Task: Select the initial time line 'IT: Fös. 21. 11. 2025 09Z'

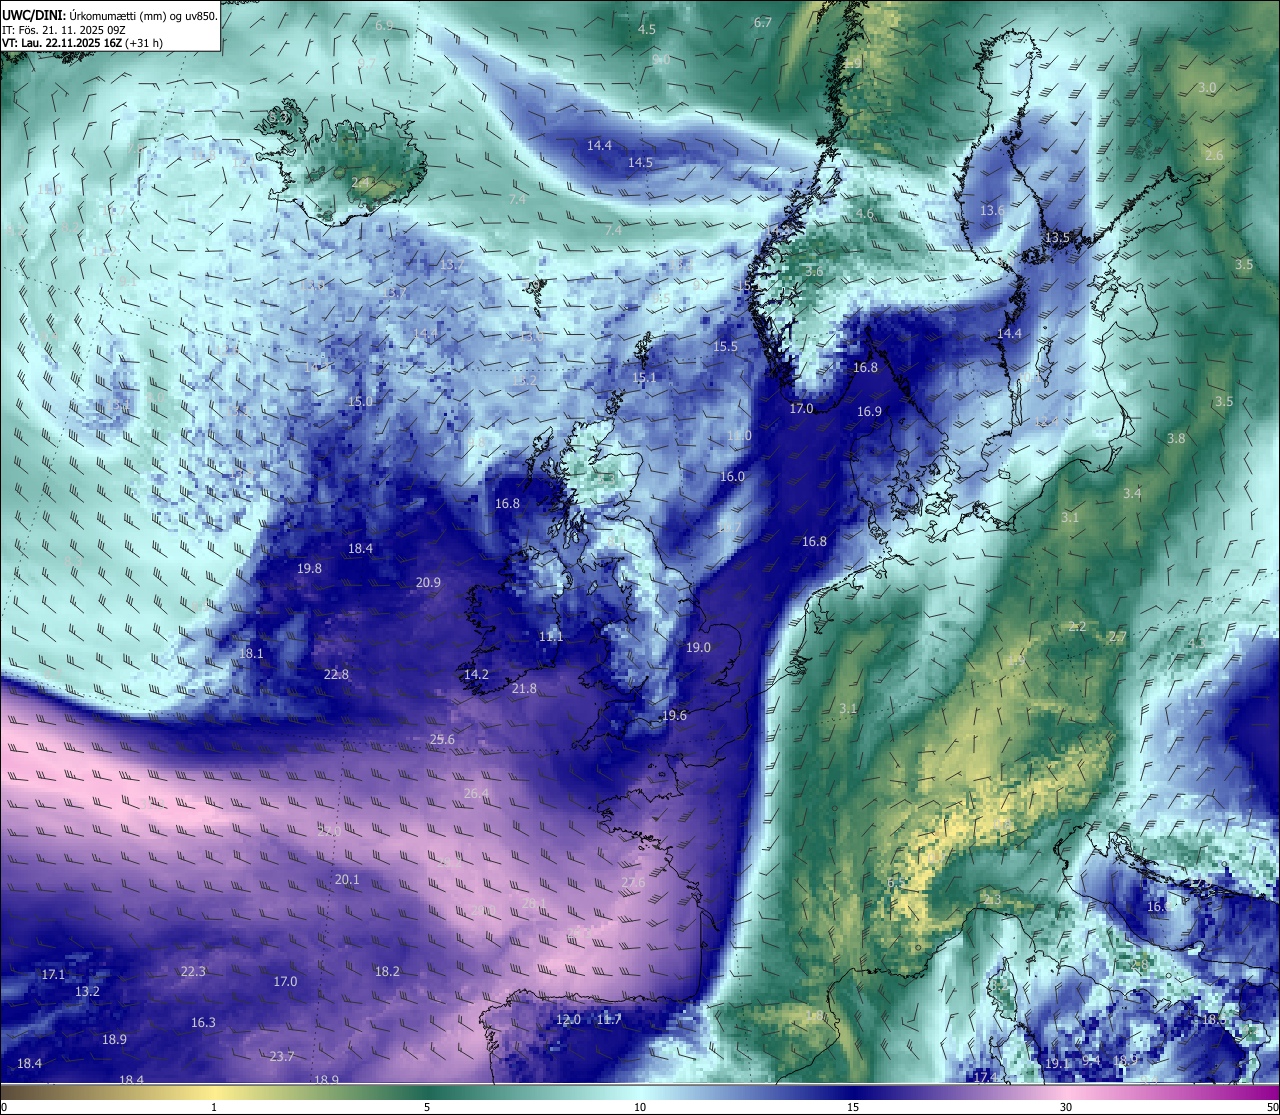Action: 64,30
